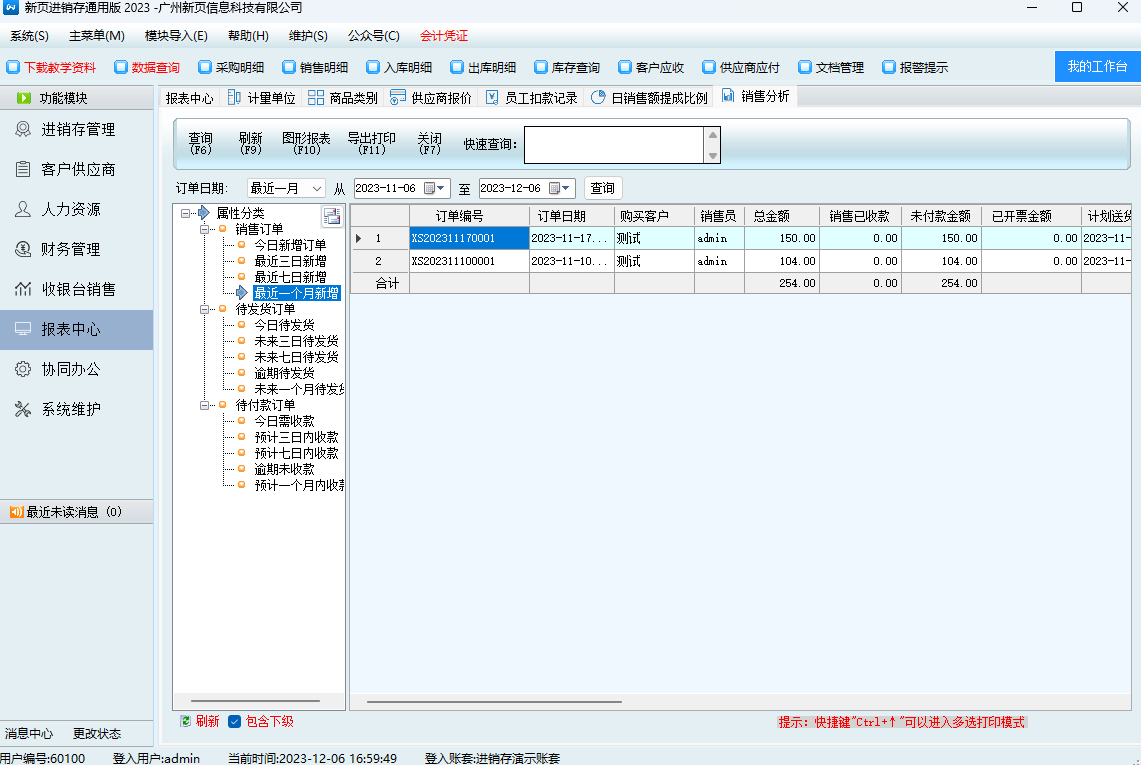The height and width of the screenshot is (765, 1141).
Task: Click horizontal scrollbar under data grid
Action: coord(494,702)
